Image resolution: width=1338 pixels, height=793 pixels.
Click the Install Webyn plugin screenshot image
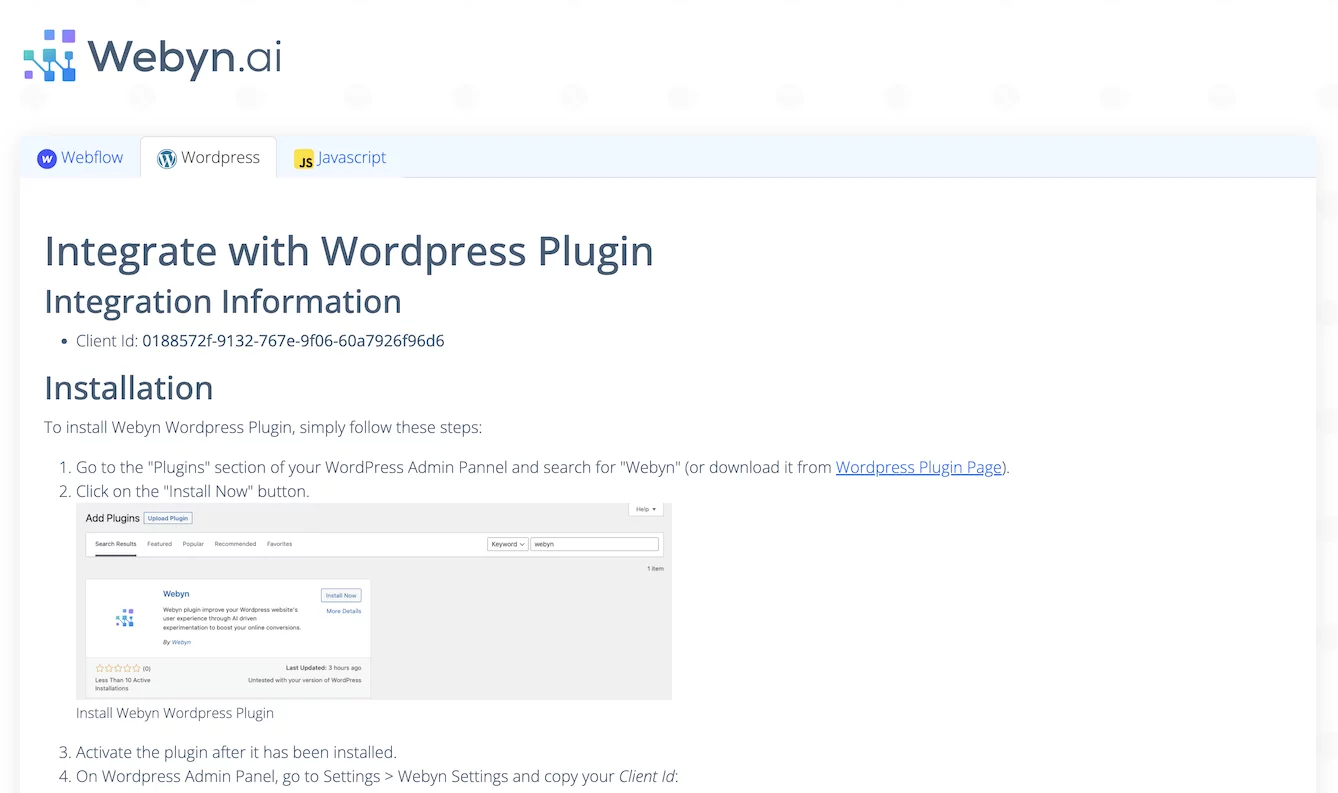pos(374,601)
